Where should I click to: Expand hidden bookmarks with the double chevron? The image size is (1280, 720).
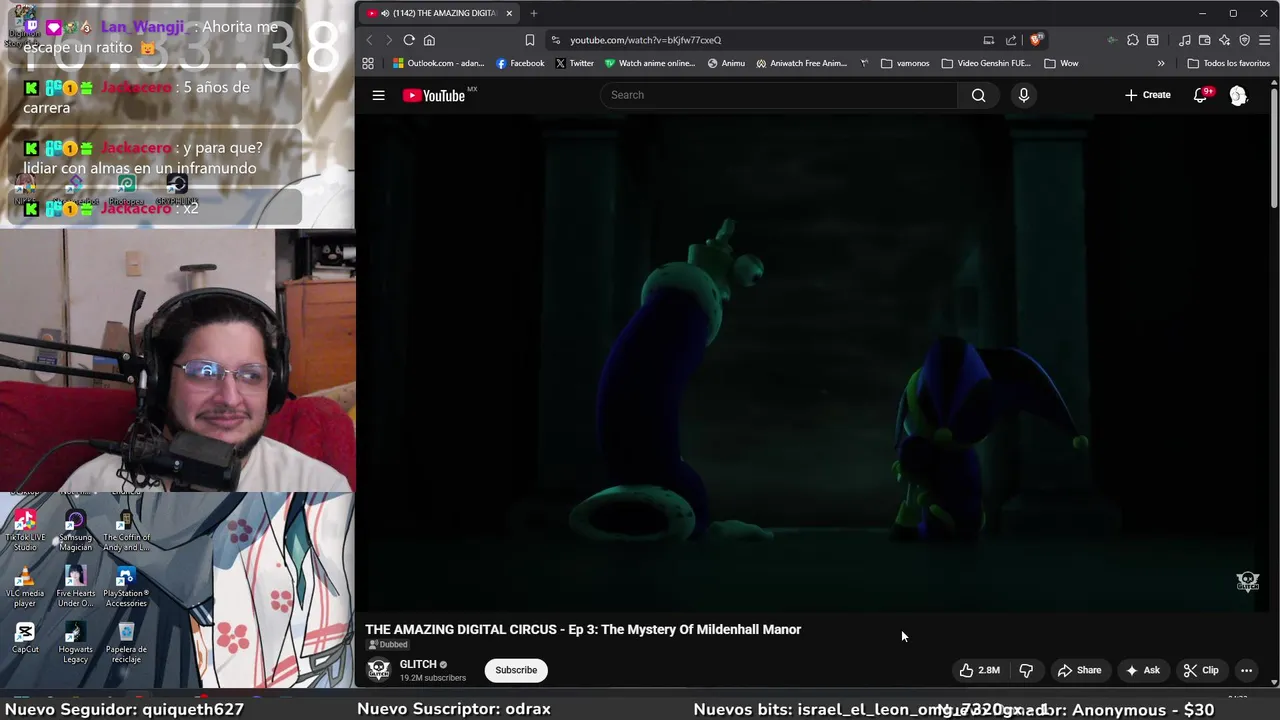tap(1161, 63)
